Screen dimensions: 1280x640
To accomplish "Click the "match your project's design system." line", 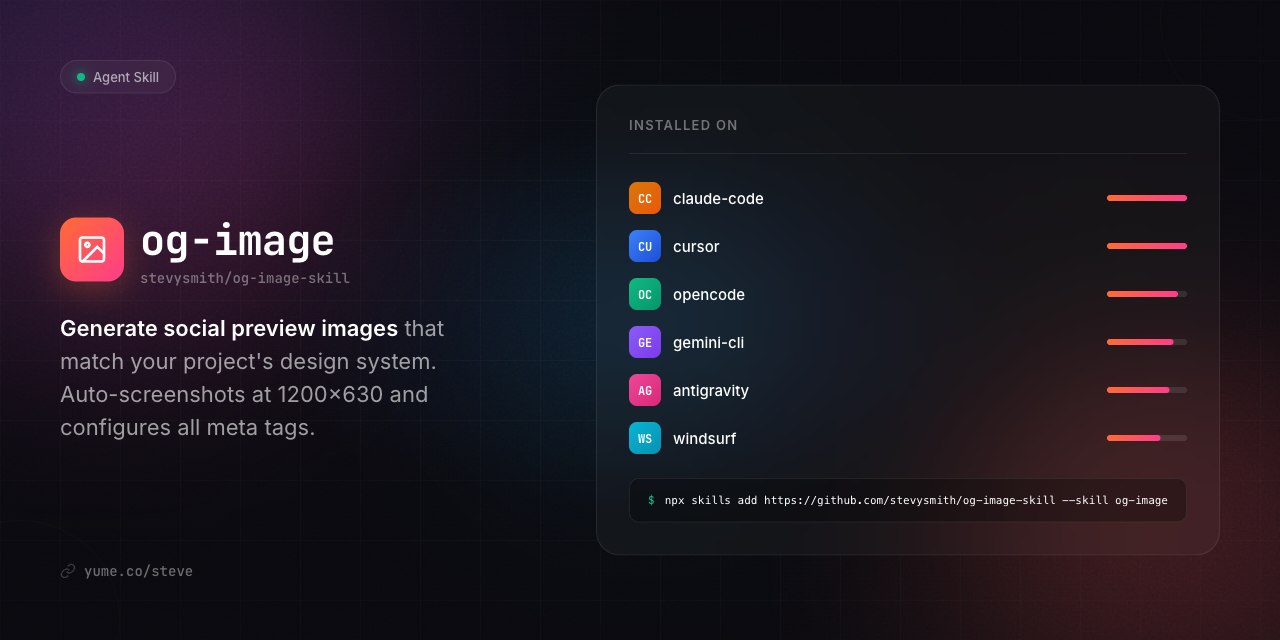I will (248, 362).
